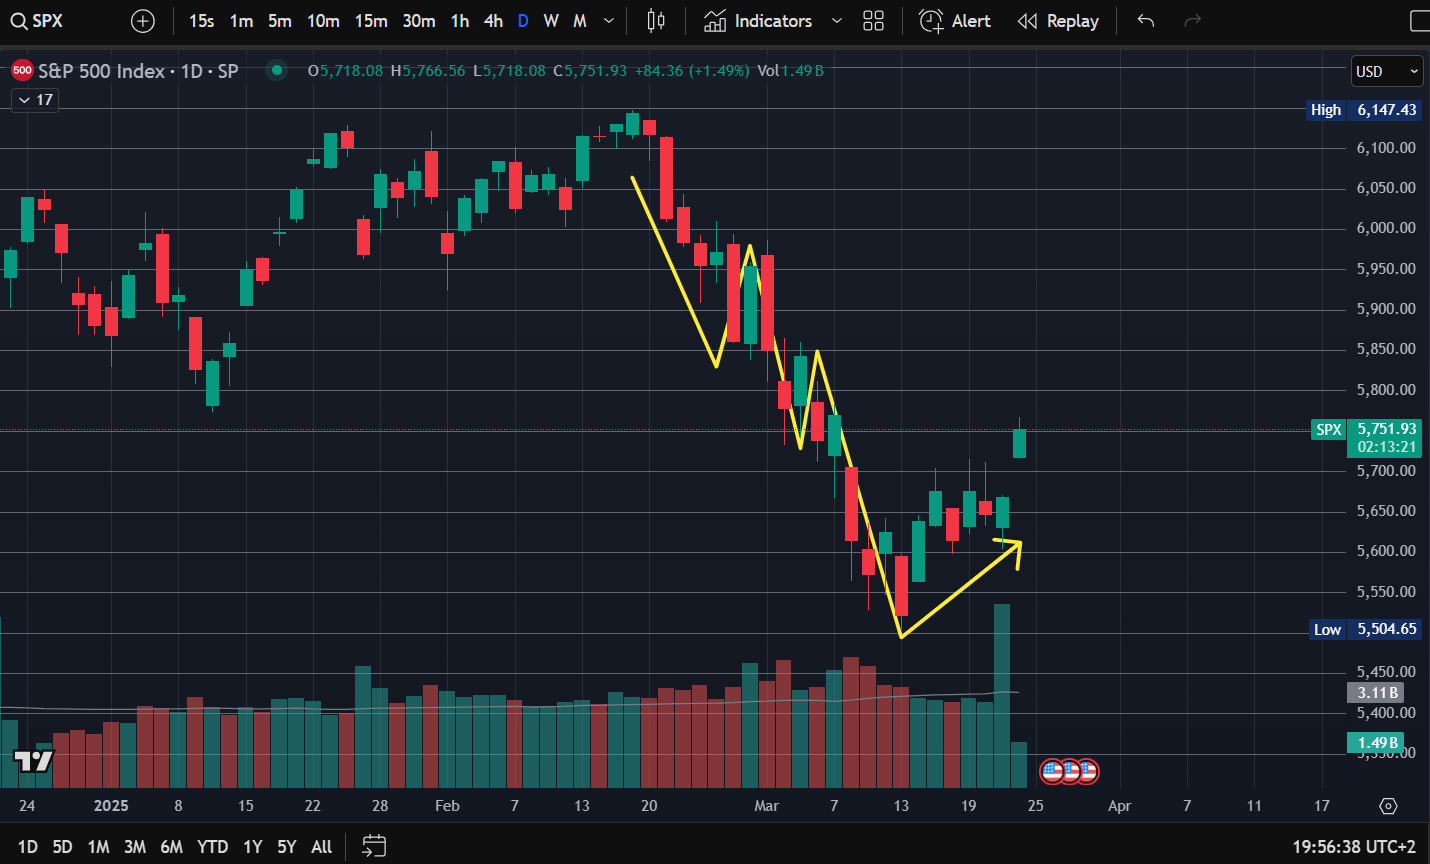Start bar Replay mode
The width and height of the screenshot is (1430, 864).
(x=1058, y=21)
